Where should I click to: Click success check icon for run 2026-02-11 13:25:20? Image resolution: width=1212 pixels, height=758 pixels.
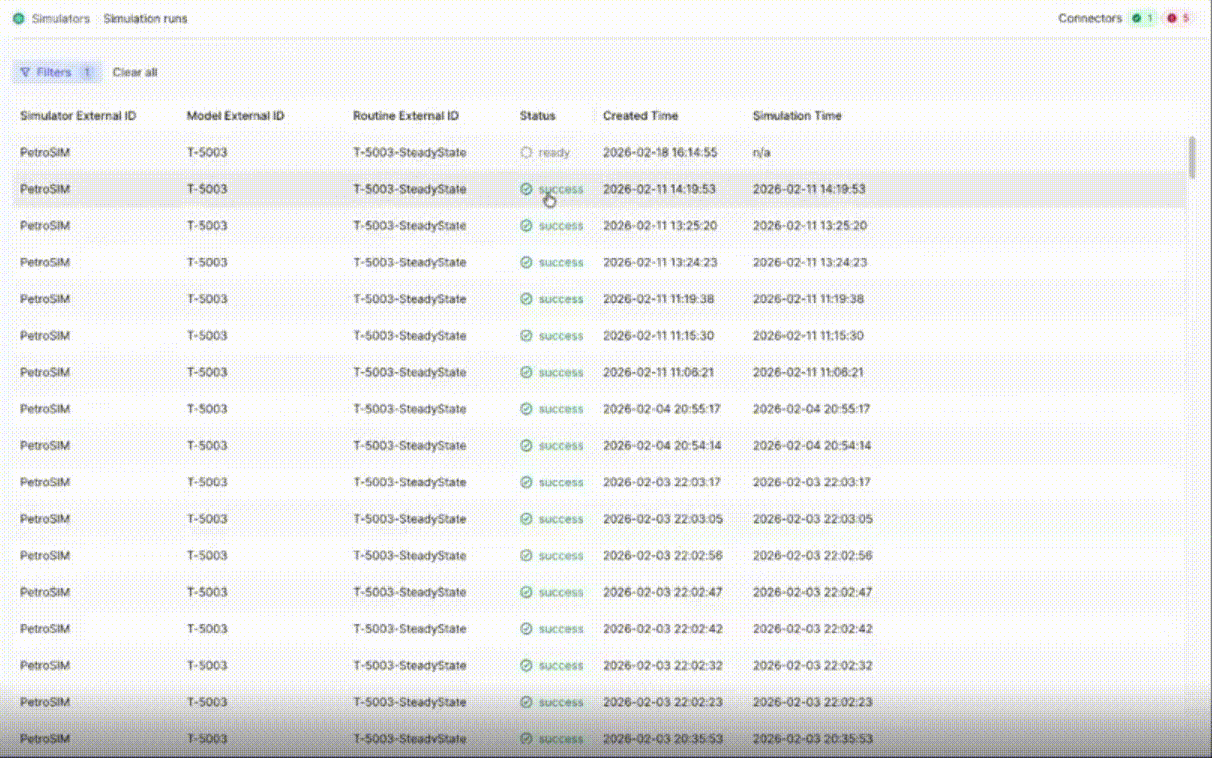coord(526,226)
